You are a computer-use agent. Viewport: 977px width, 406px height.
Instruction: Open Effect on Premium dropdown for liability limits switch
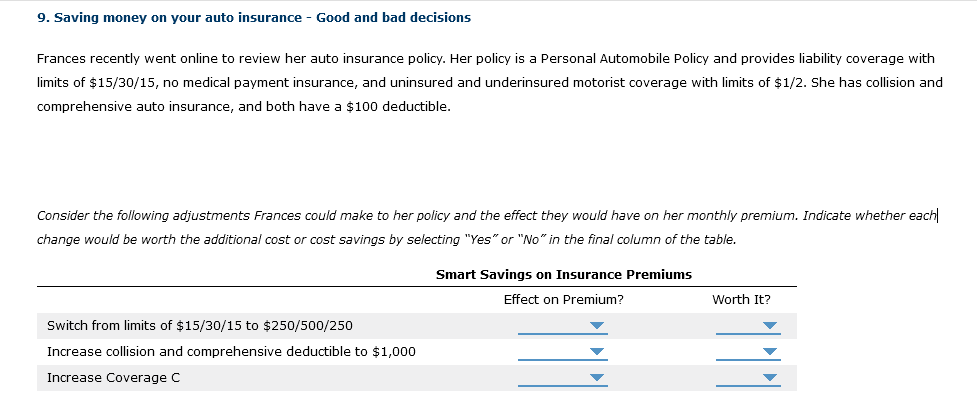(x=562, y=326)
